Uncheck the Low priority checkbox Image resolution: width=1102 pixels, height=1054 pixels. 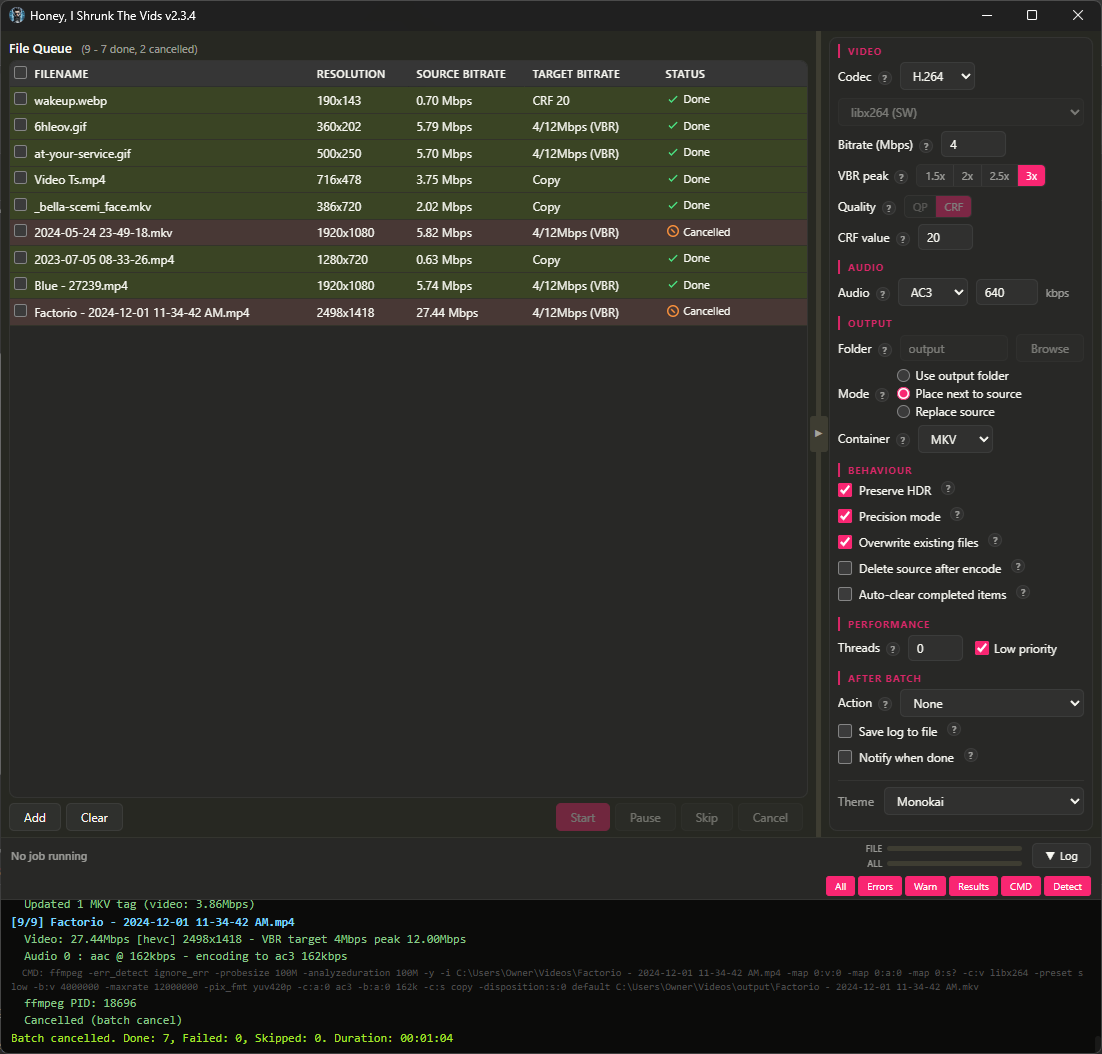[x=982, y=648]
